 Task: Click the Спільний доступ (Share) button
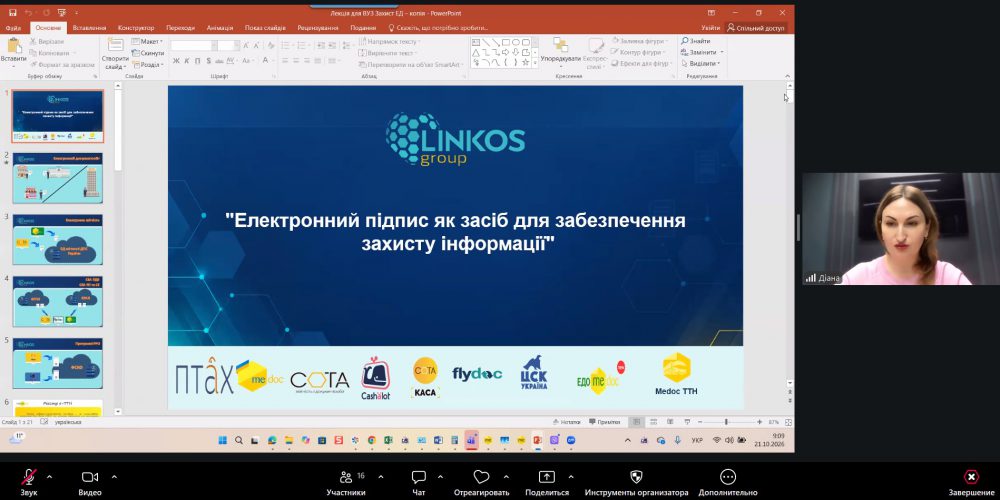click(x=756, y=28)
